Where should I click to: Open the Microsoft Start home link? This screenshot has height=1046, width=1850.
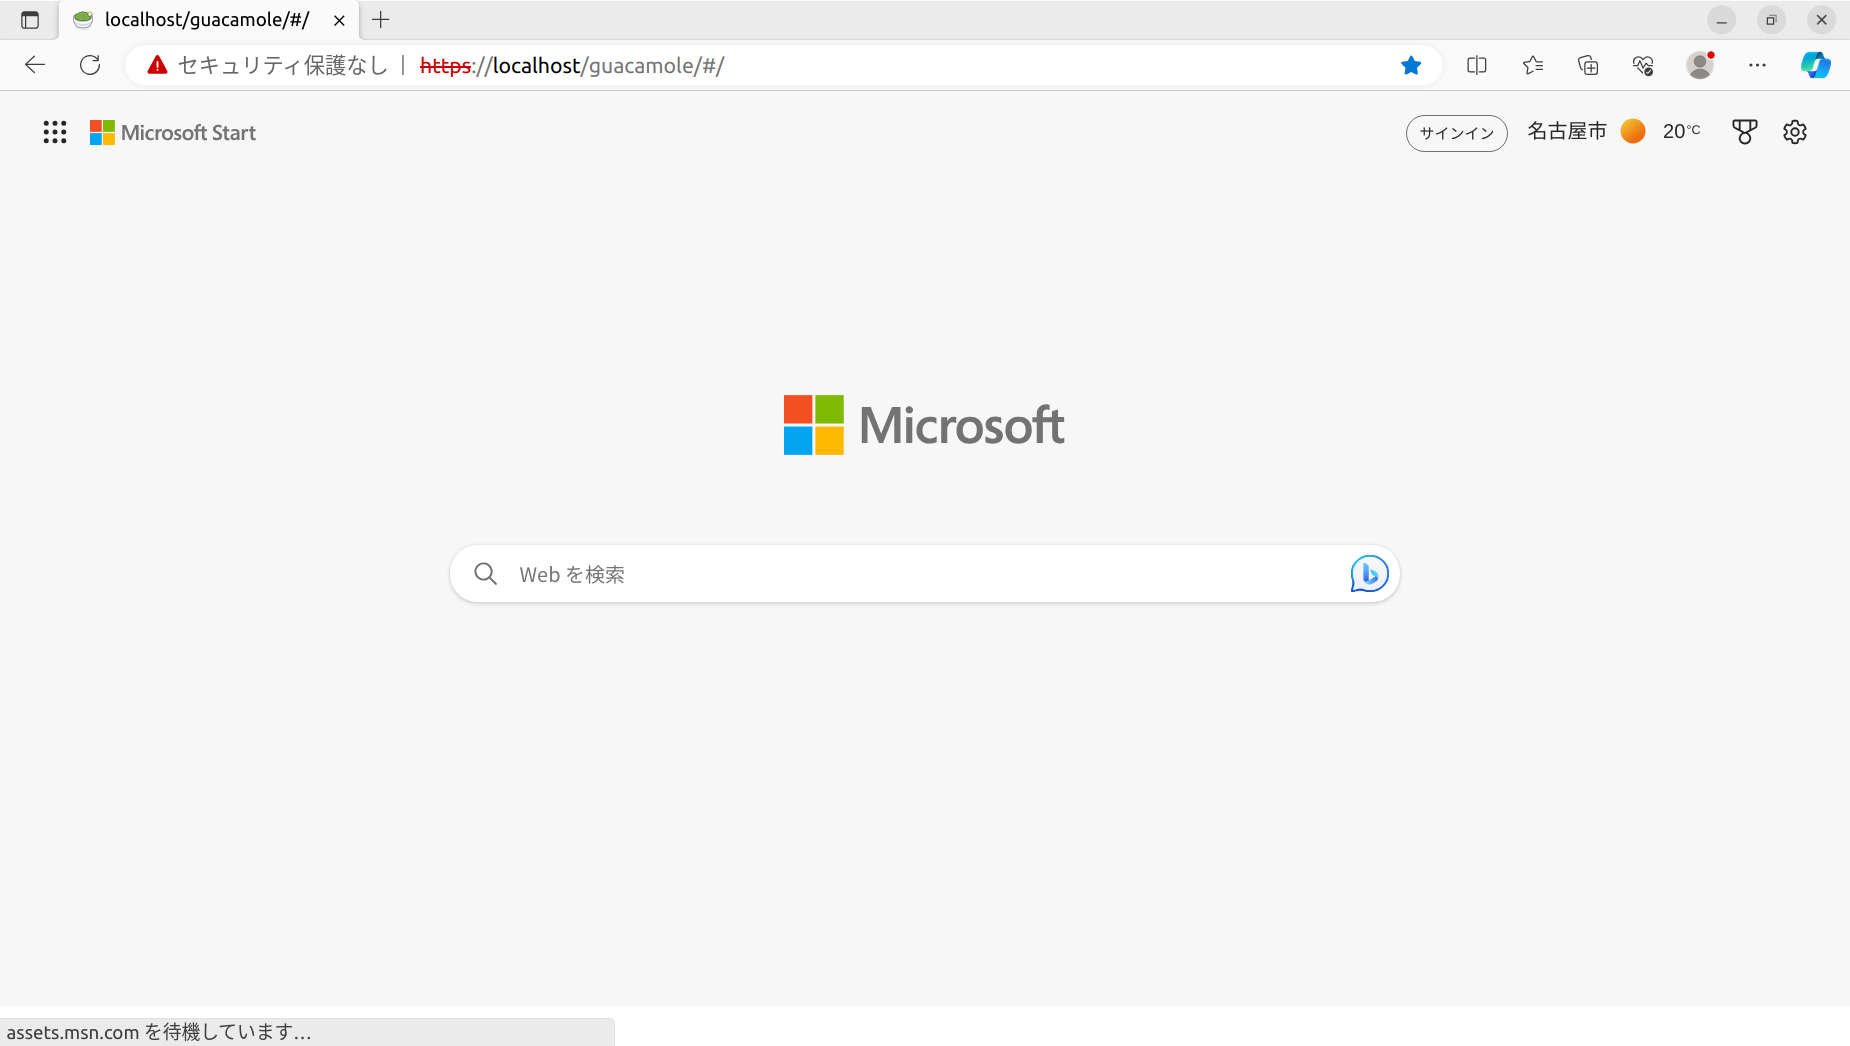[x=173, y=133]
